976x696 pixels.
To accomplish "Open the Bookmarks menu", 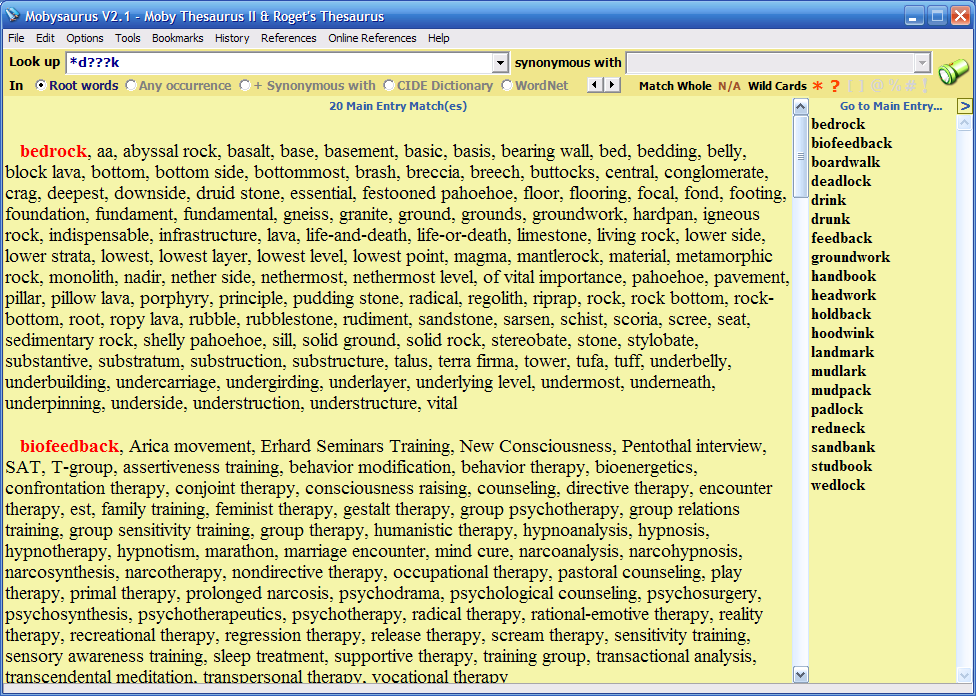I will (177, 38).
